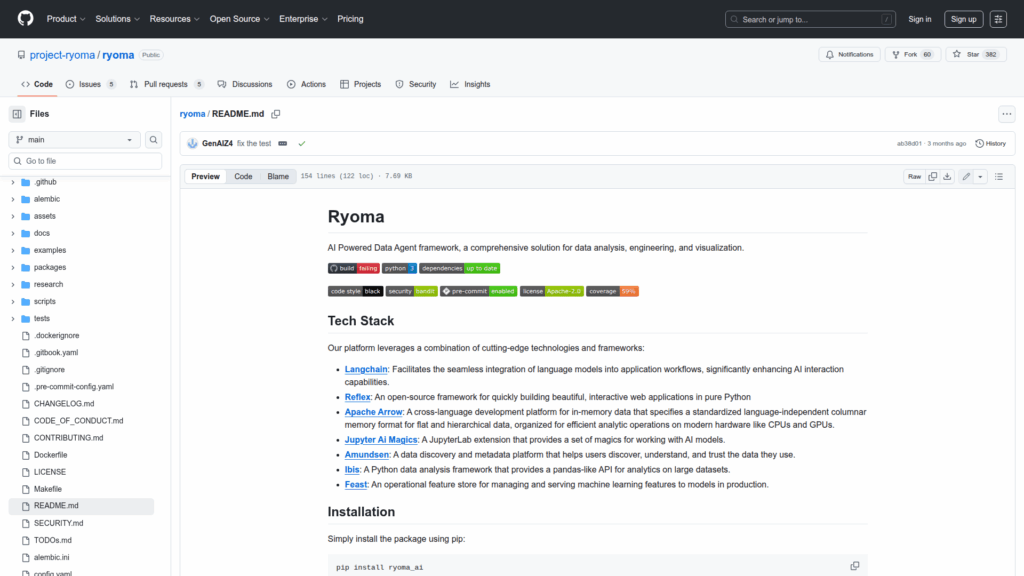Switch file view to Blame

[x=277, y=177]
